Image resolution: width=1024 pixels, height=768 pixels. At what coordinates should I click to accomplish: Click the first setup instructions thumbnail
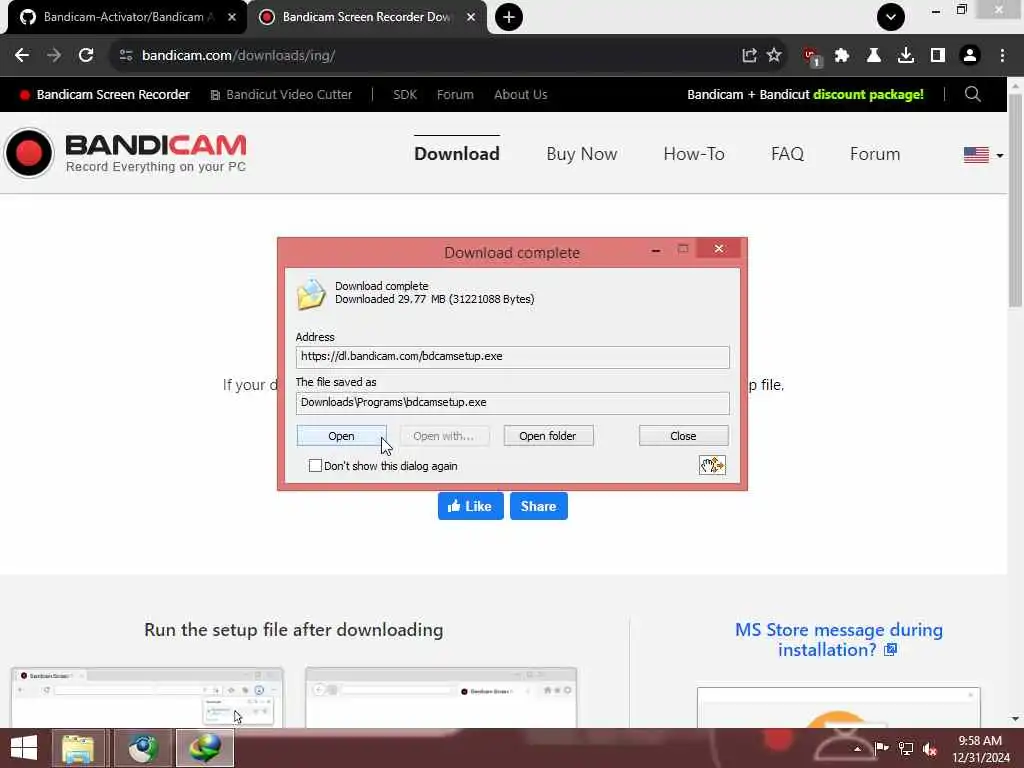(147, 697)
